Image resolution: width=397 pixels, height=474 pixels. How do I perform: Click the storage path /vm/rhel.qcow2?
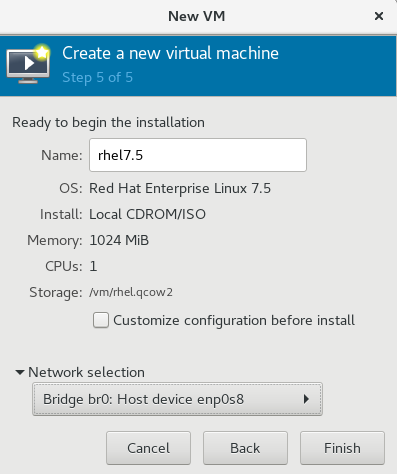tap(131, 292)
